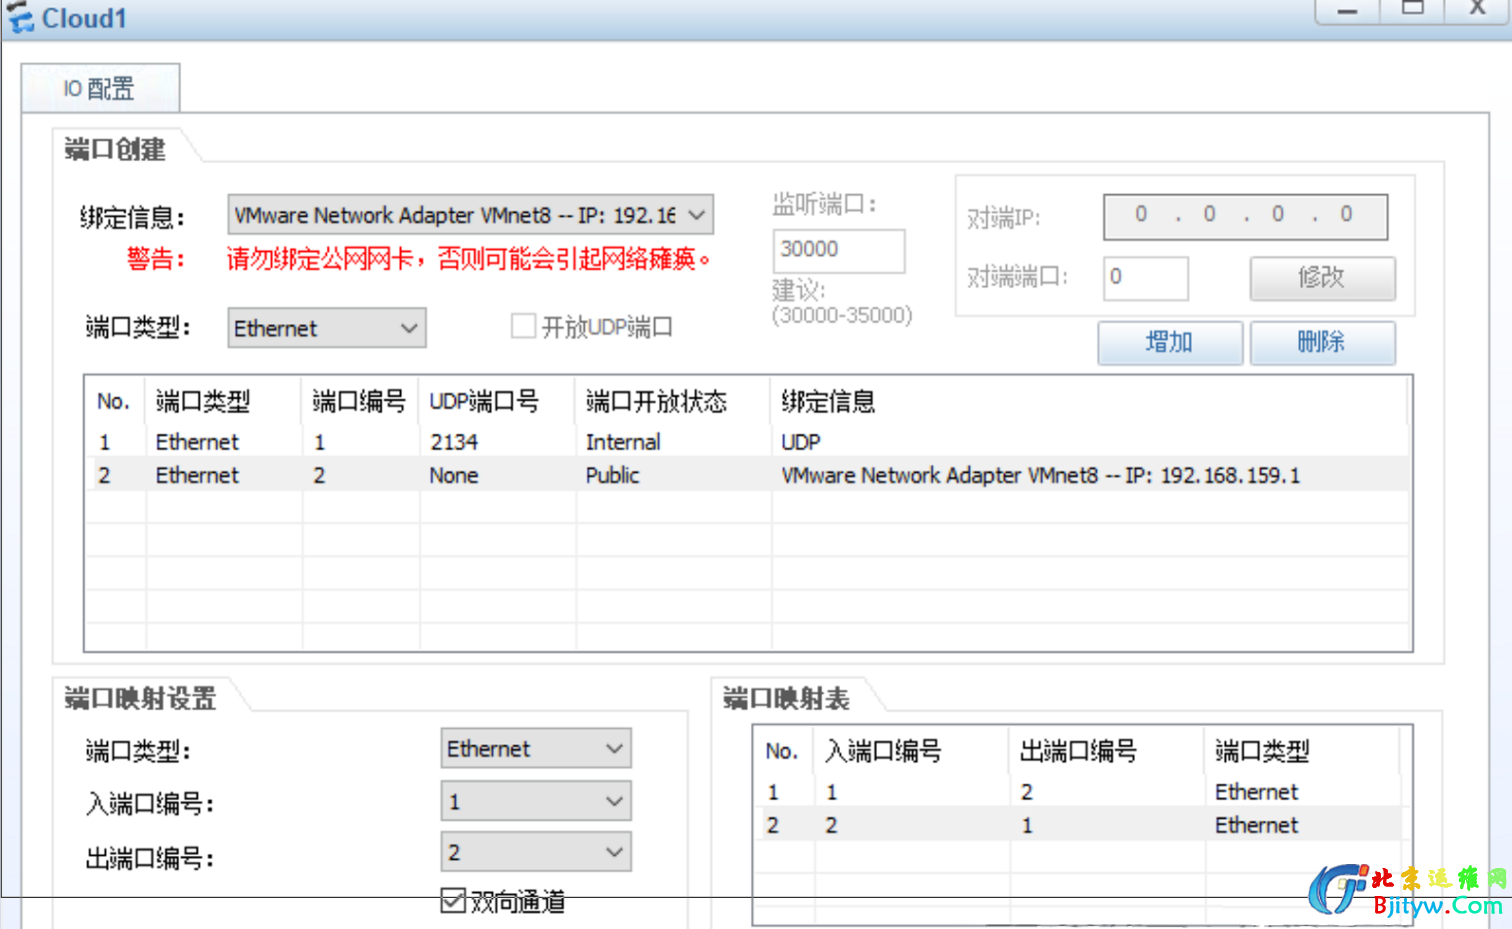Click the 增加 button
Image resolution: width=1512 pixels, height=929 pixels.
[x=1169, y=343]
